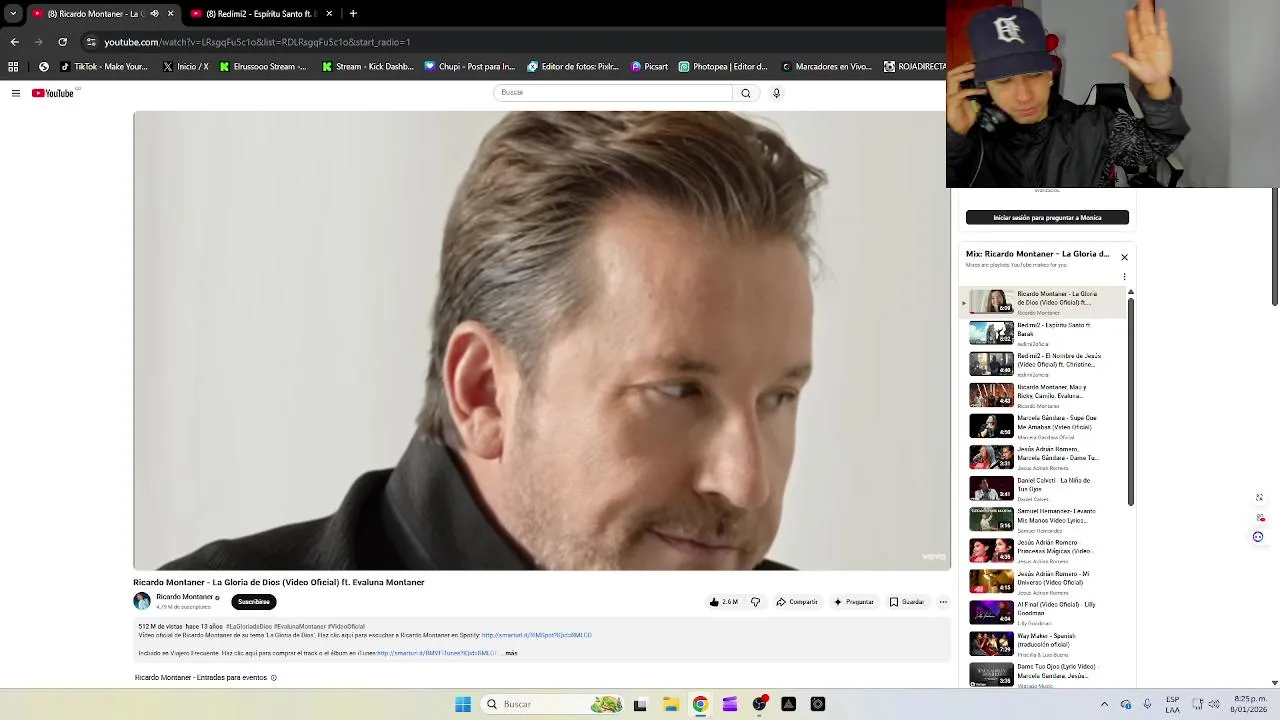Image resolution: width=1280 pixels, height=720 pixels.
Task: Select 'Way Maker - Spanish' playlist entry
Action: pyautogui.click(x=1043, y=643)
